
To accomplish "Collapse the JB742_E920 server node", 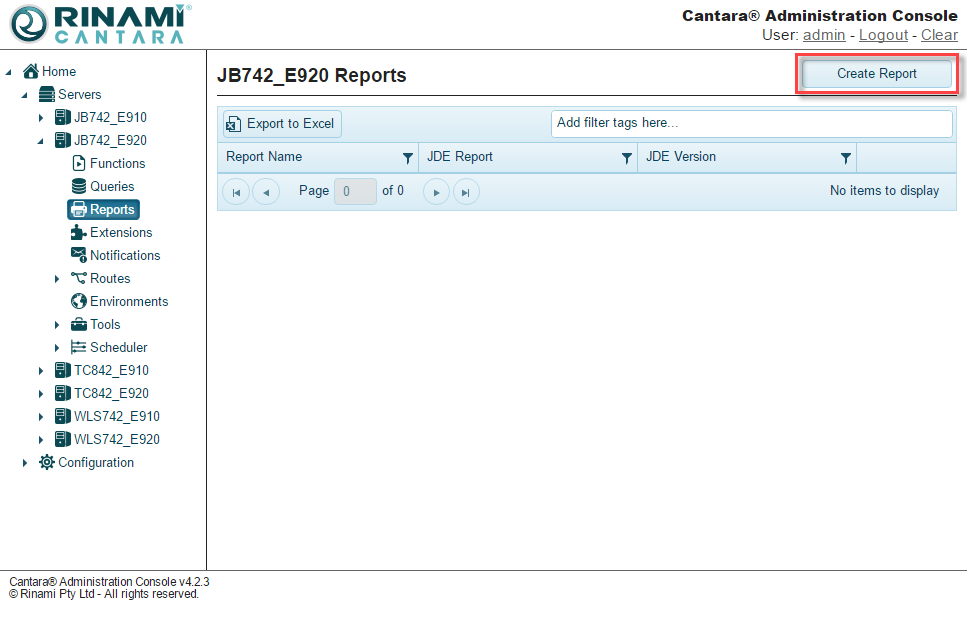I will coord(41,141).
